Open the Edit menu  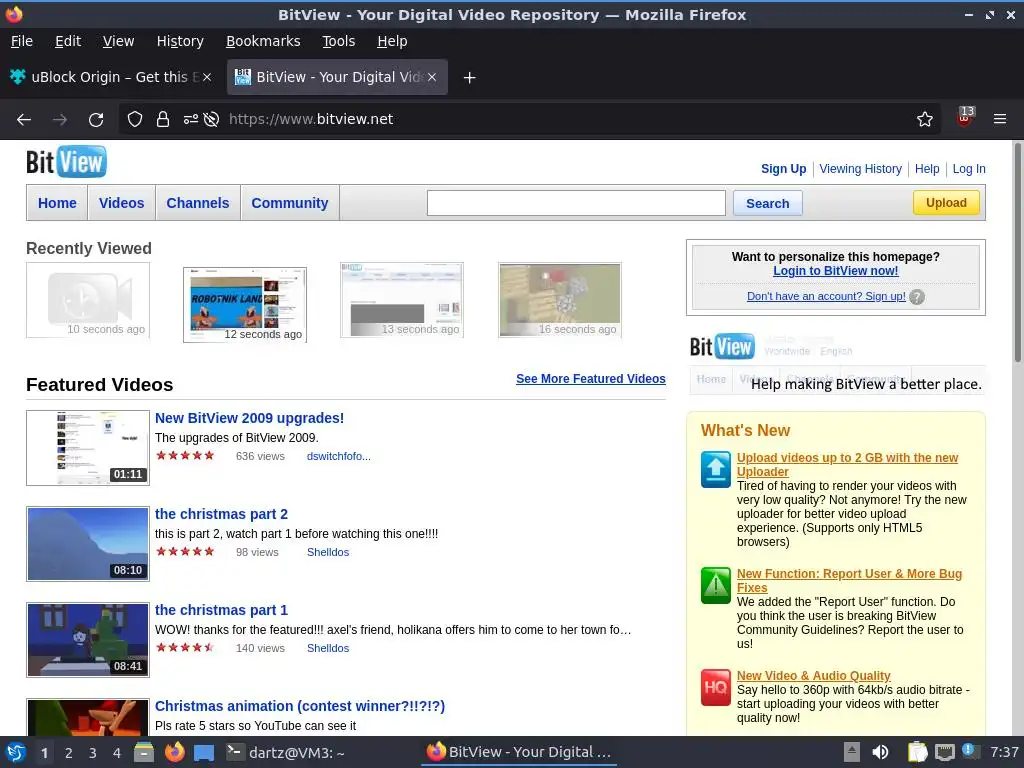click(x=68, y=41)
